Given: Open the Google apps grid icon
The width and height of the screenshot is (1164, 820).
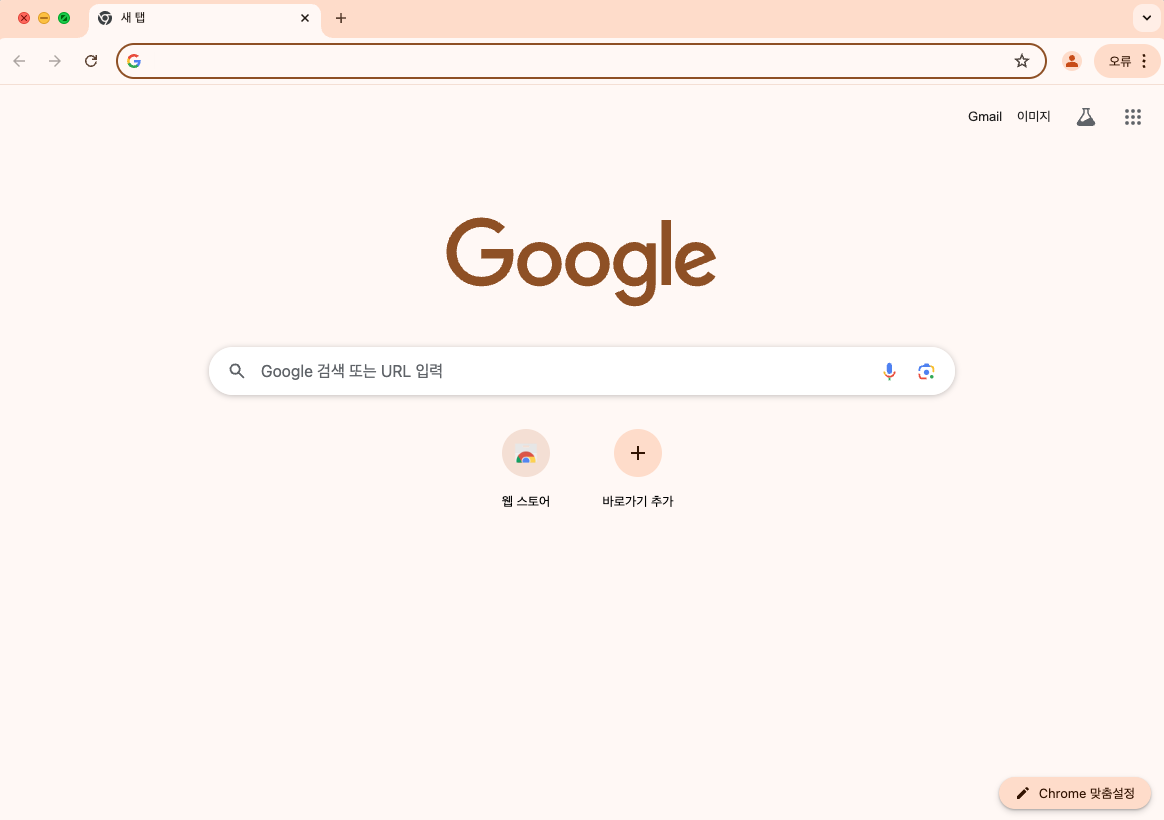Looking at the screenshot, I should [1132, 117].
